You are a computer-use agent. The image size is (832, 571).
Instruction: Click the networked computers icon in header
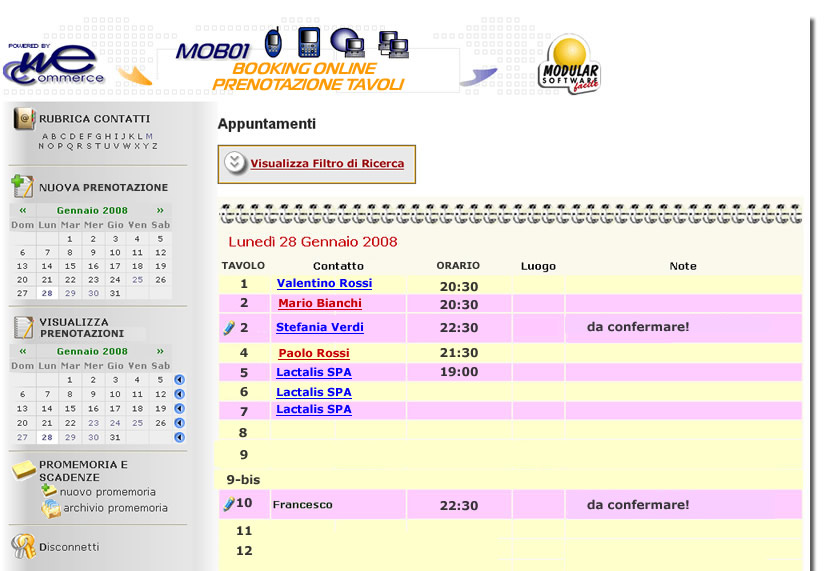(x=393, y=44)
